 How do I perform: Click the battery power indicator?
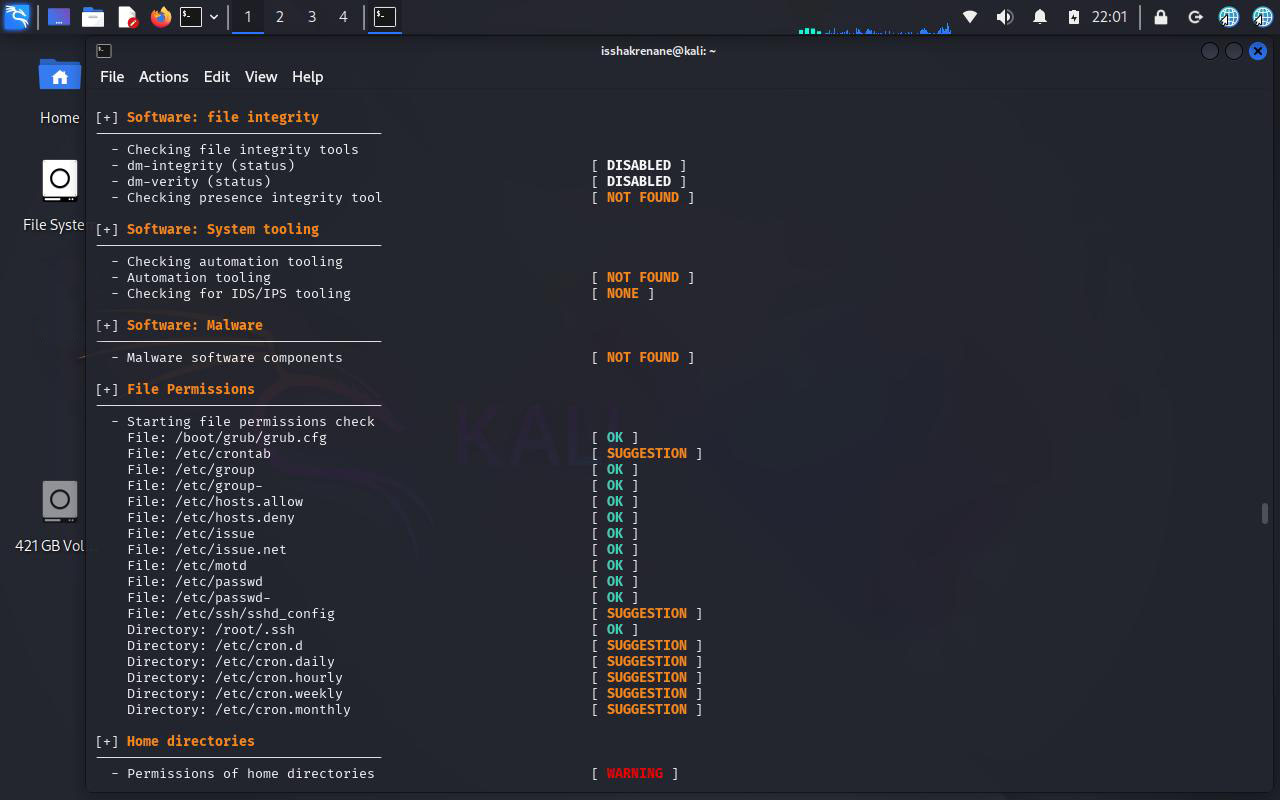[1074, 17]
